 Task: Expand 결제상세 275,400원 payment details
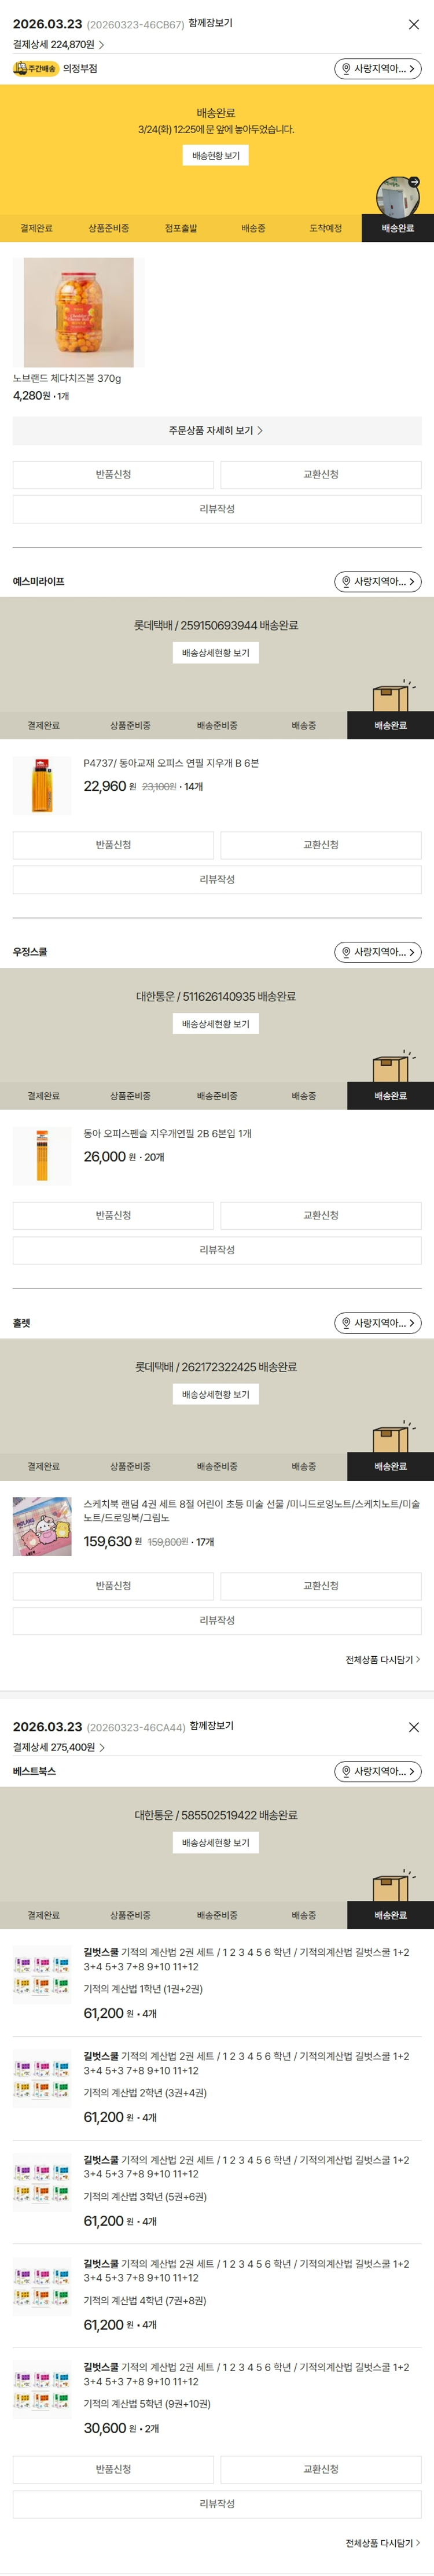(x=58, y=1747)
